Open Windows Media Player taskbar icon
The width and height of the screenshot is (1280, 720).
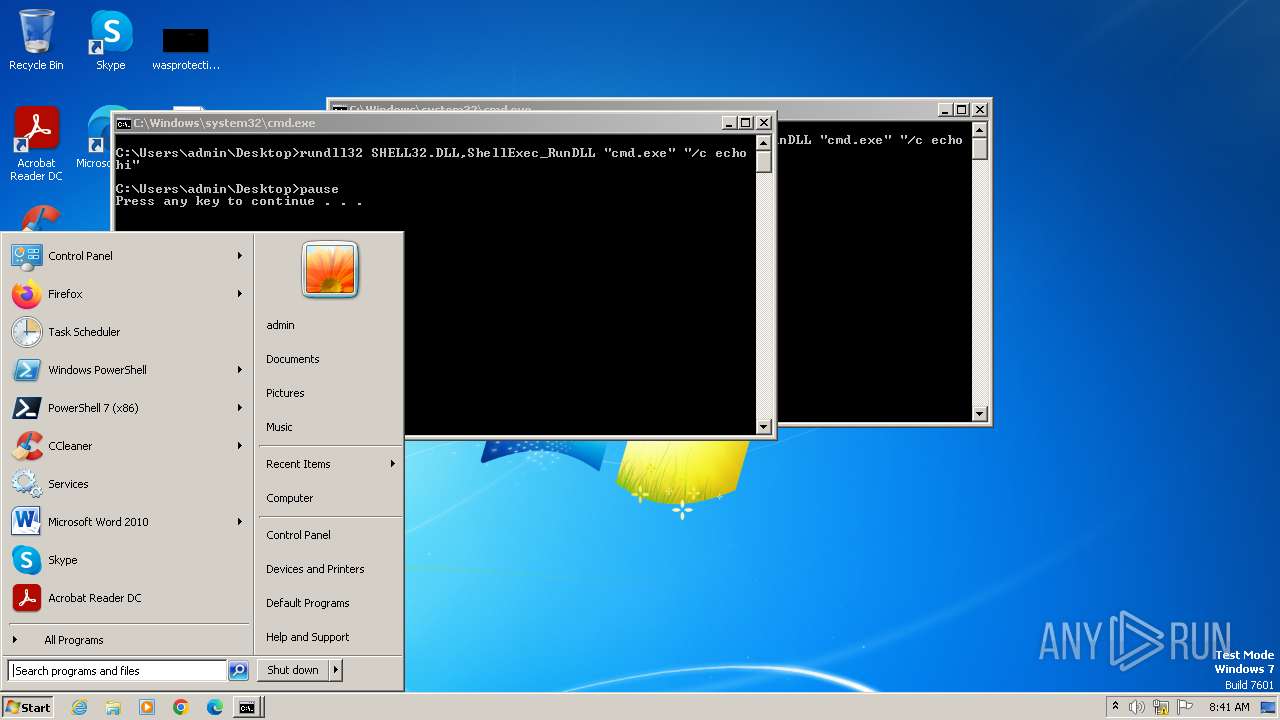click(147, 707)
